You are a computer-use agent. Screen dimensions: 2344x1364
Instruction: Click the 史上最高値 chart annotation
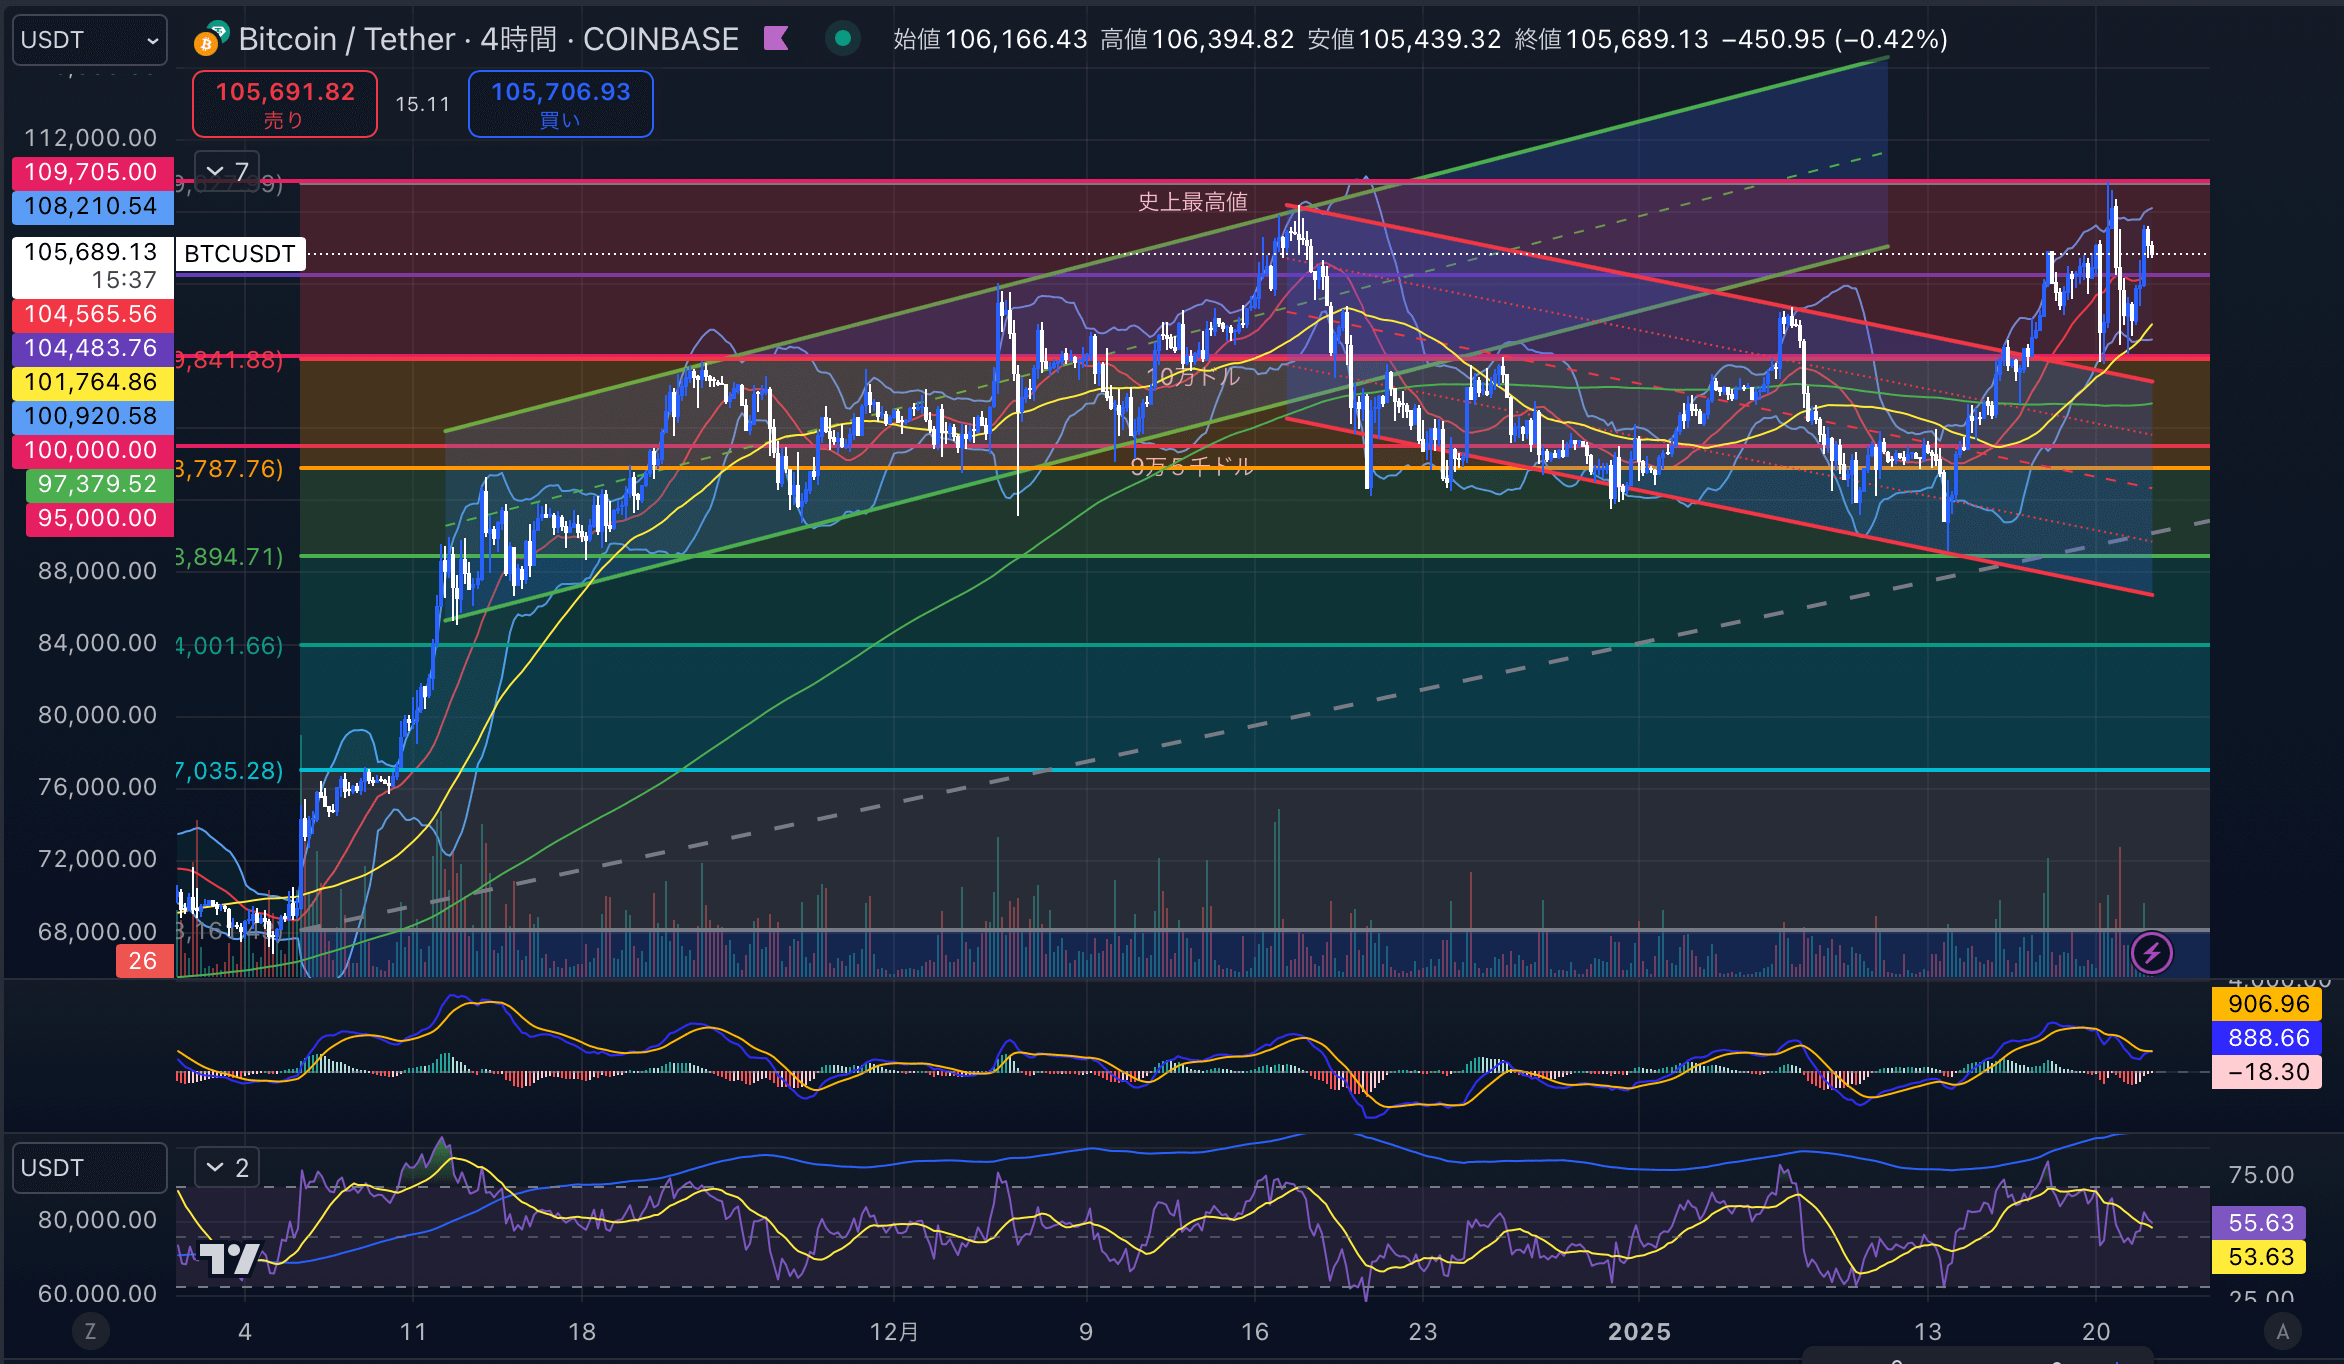1193,202
